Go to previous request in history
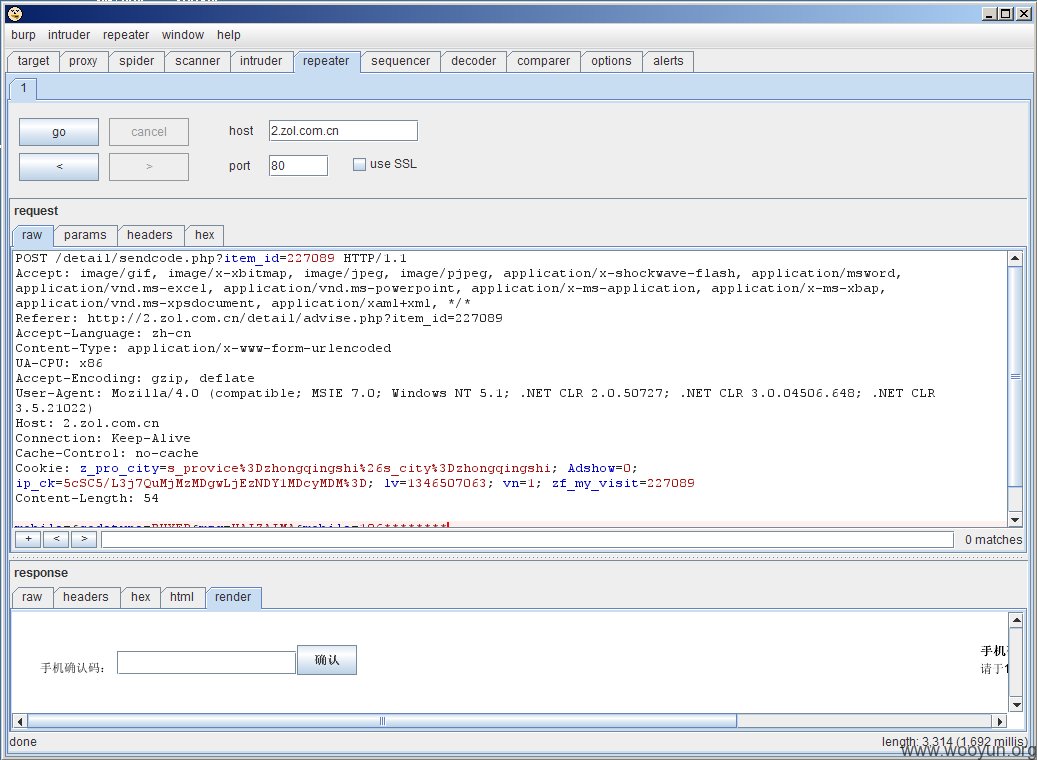This screenshot has height=760, width=1037. (59, 167)
